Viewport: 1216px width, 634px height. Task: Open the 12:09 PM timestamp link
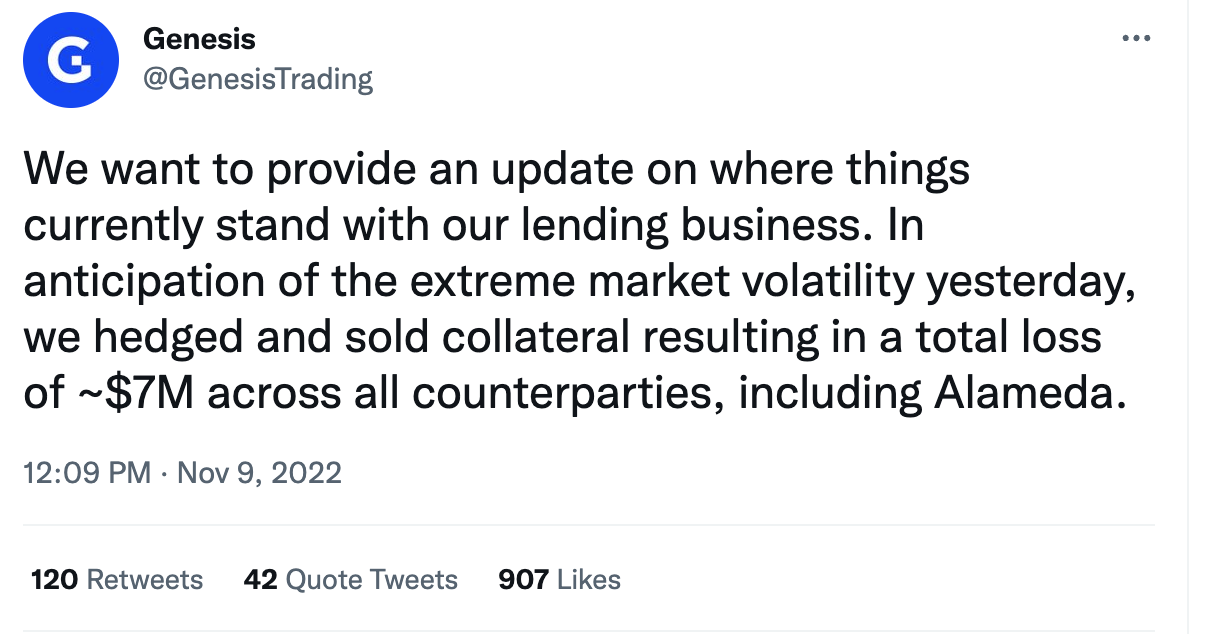(87, 472)
